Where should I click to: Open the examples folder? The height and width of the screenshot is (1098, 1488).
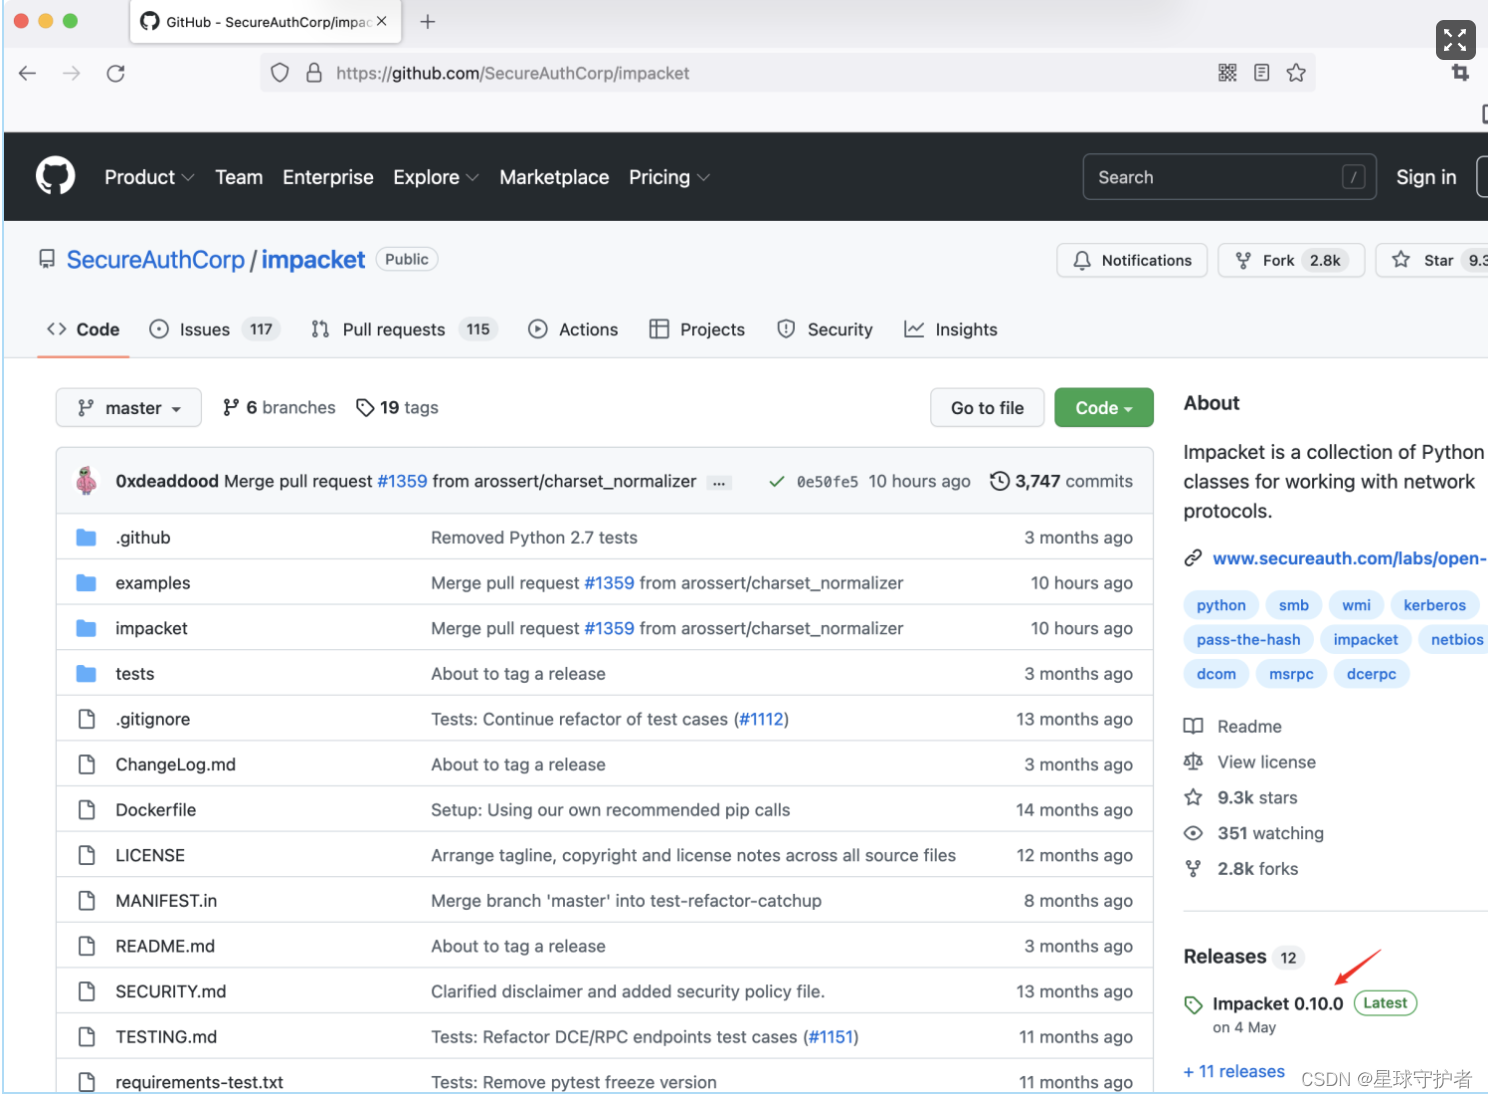152,583
